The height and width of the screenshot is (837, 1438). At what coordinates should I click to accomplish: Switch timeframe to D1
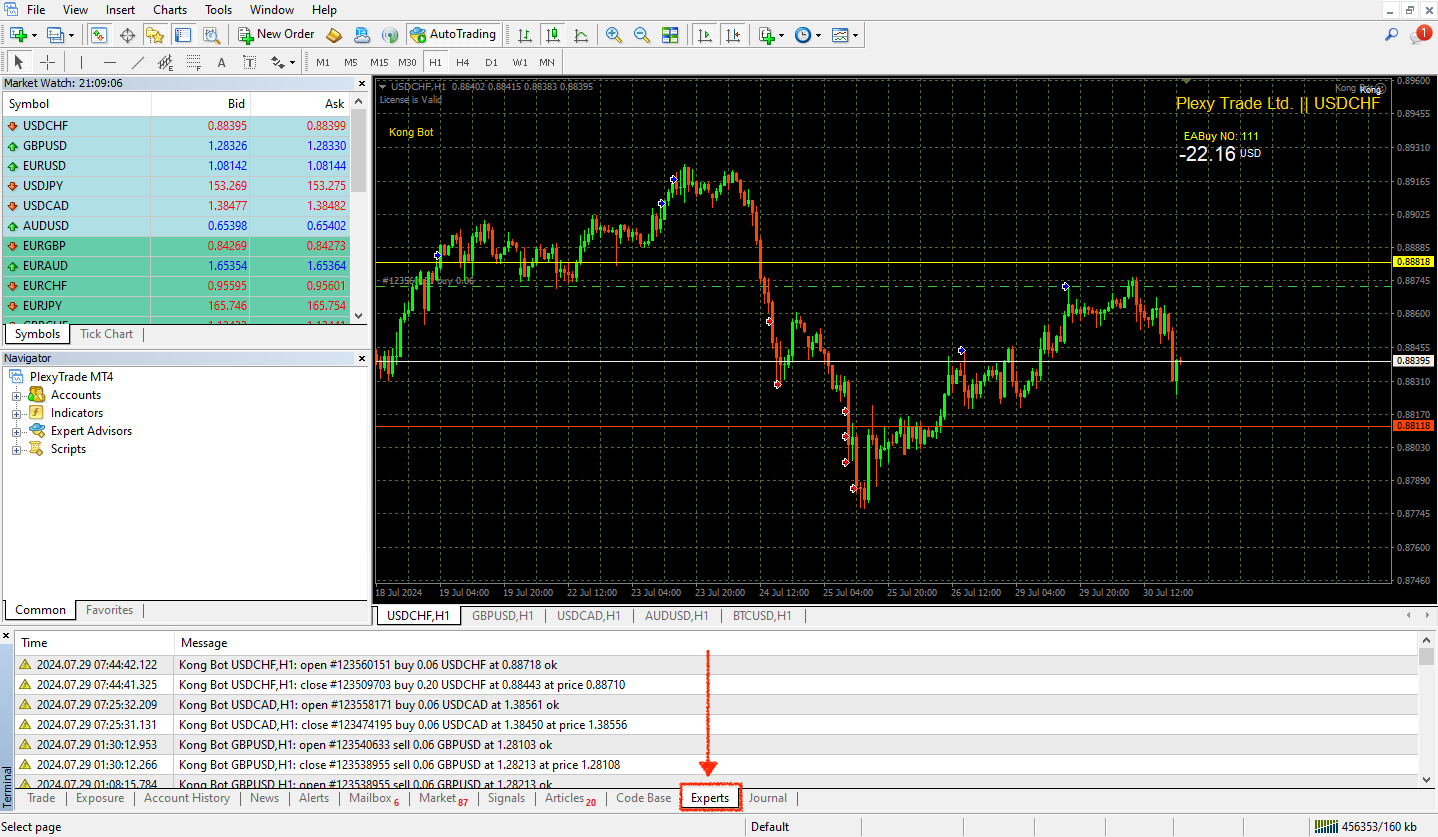(491, 62)
